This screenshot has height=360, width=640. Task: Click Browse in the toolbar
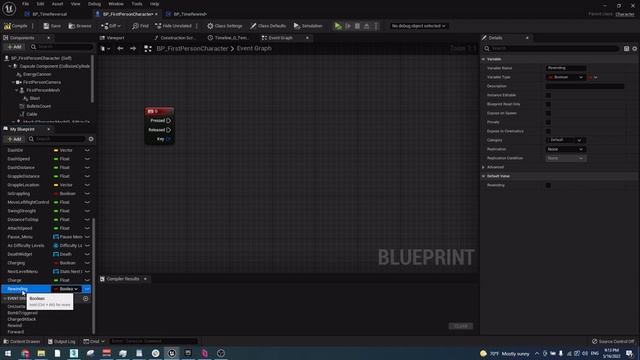pos(80,26)
